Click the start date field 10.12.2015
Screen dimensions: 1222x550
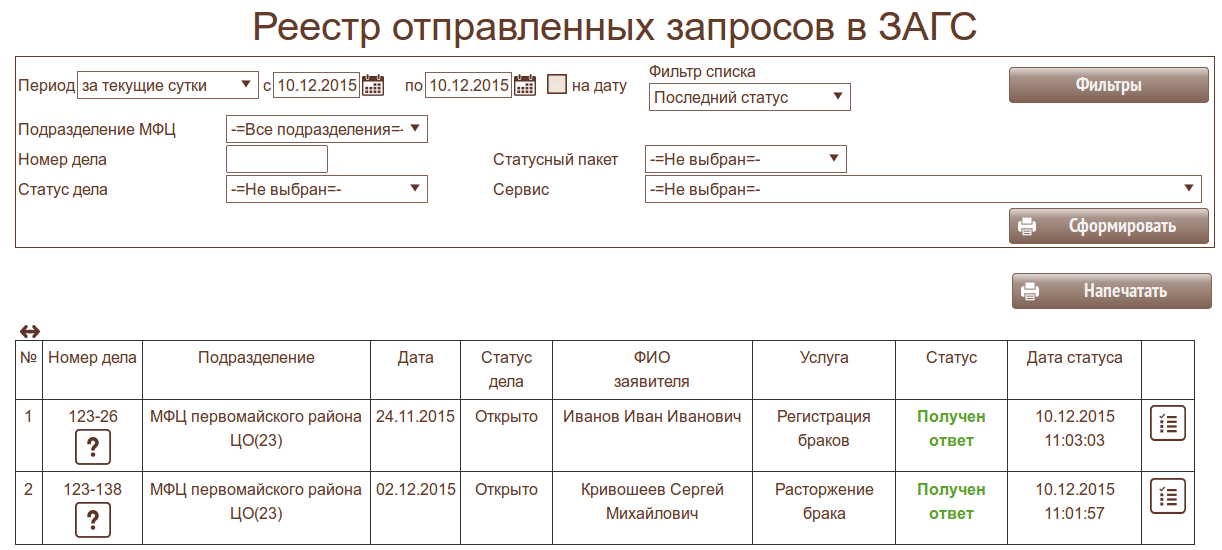click(x=316, y=86)
